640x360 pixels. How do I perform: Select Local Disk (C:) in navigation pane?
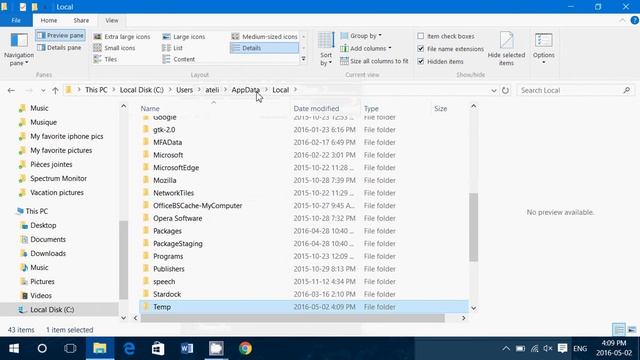click(x=52, y=310)
